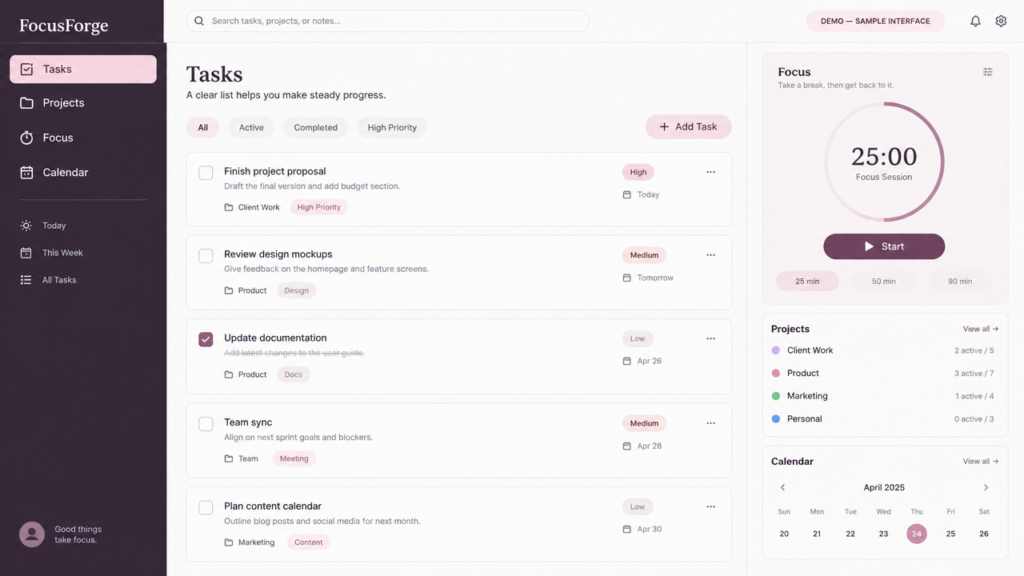
Task: Check off Review design mockups task
Action: click(206, 255)
